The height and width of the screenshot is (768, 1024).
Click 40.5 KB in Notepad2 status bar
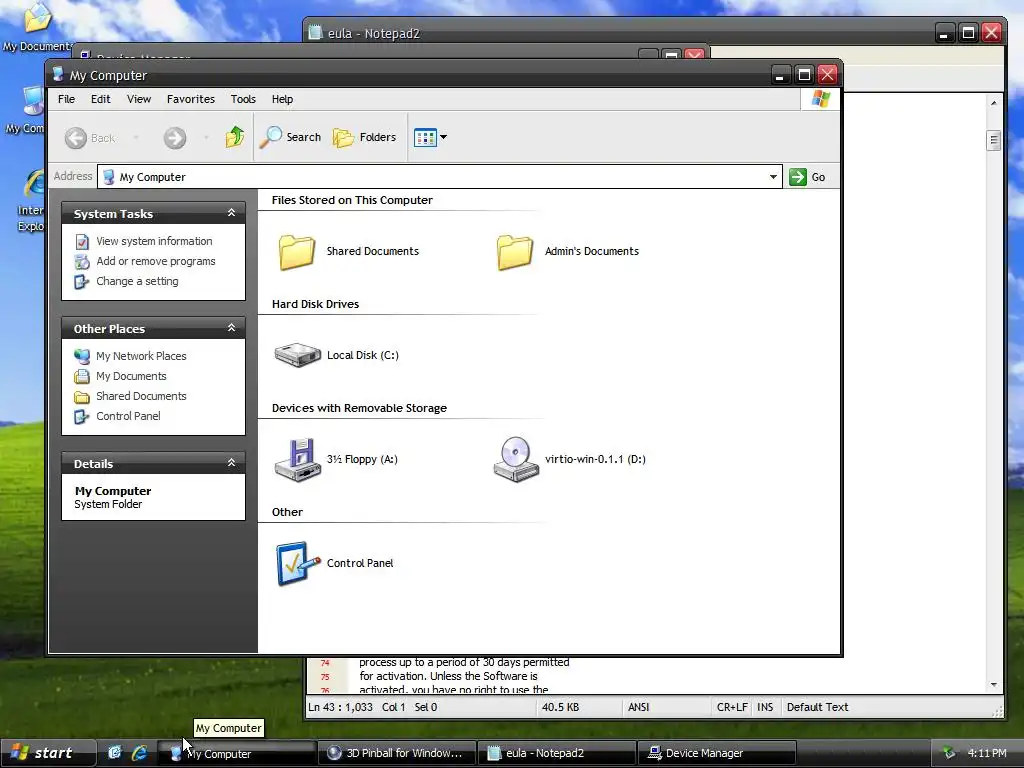pos(560,707)
